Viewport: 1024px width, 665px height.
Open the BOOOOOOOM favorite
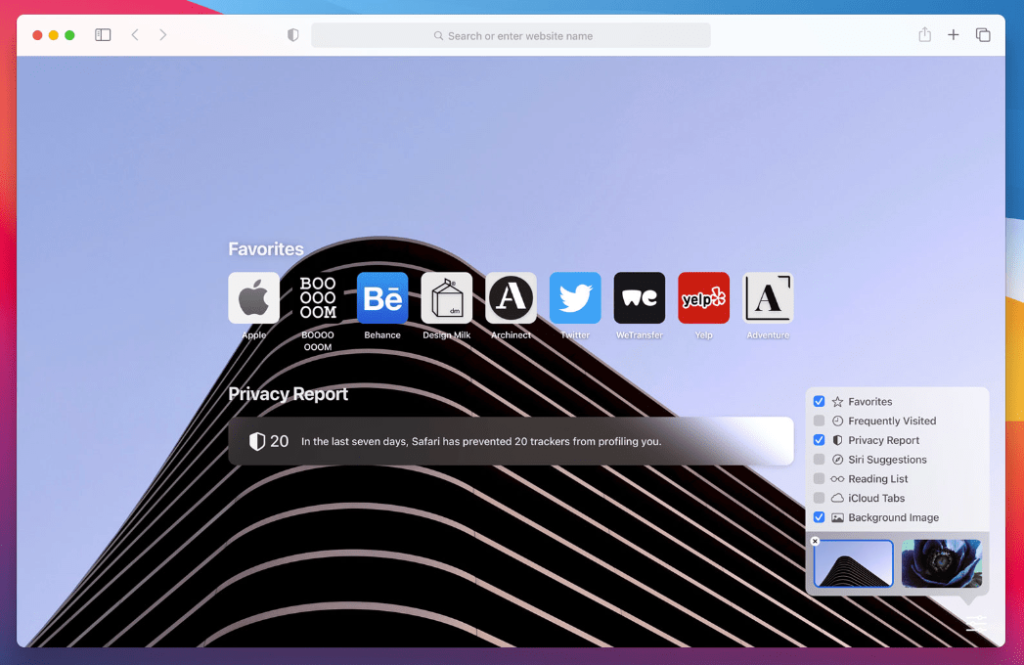click(x=318, y=298)
